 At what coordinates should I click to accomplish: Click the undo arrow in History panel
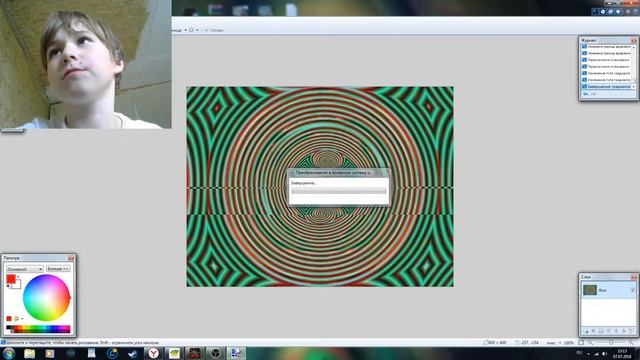(x=586, y=94)
